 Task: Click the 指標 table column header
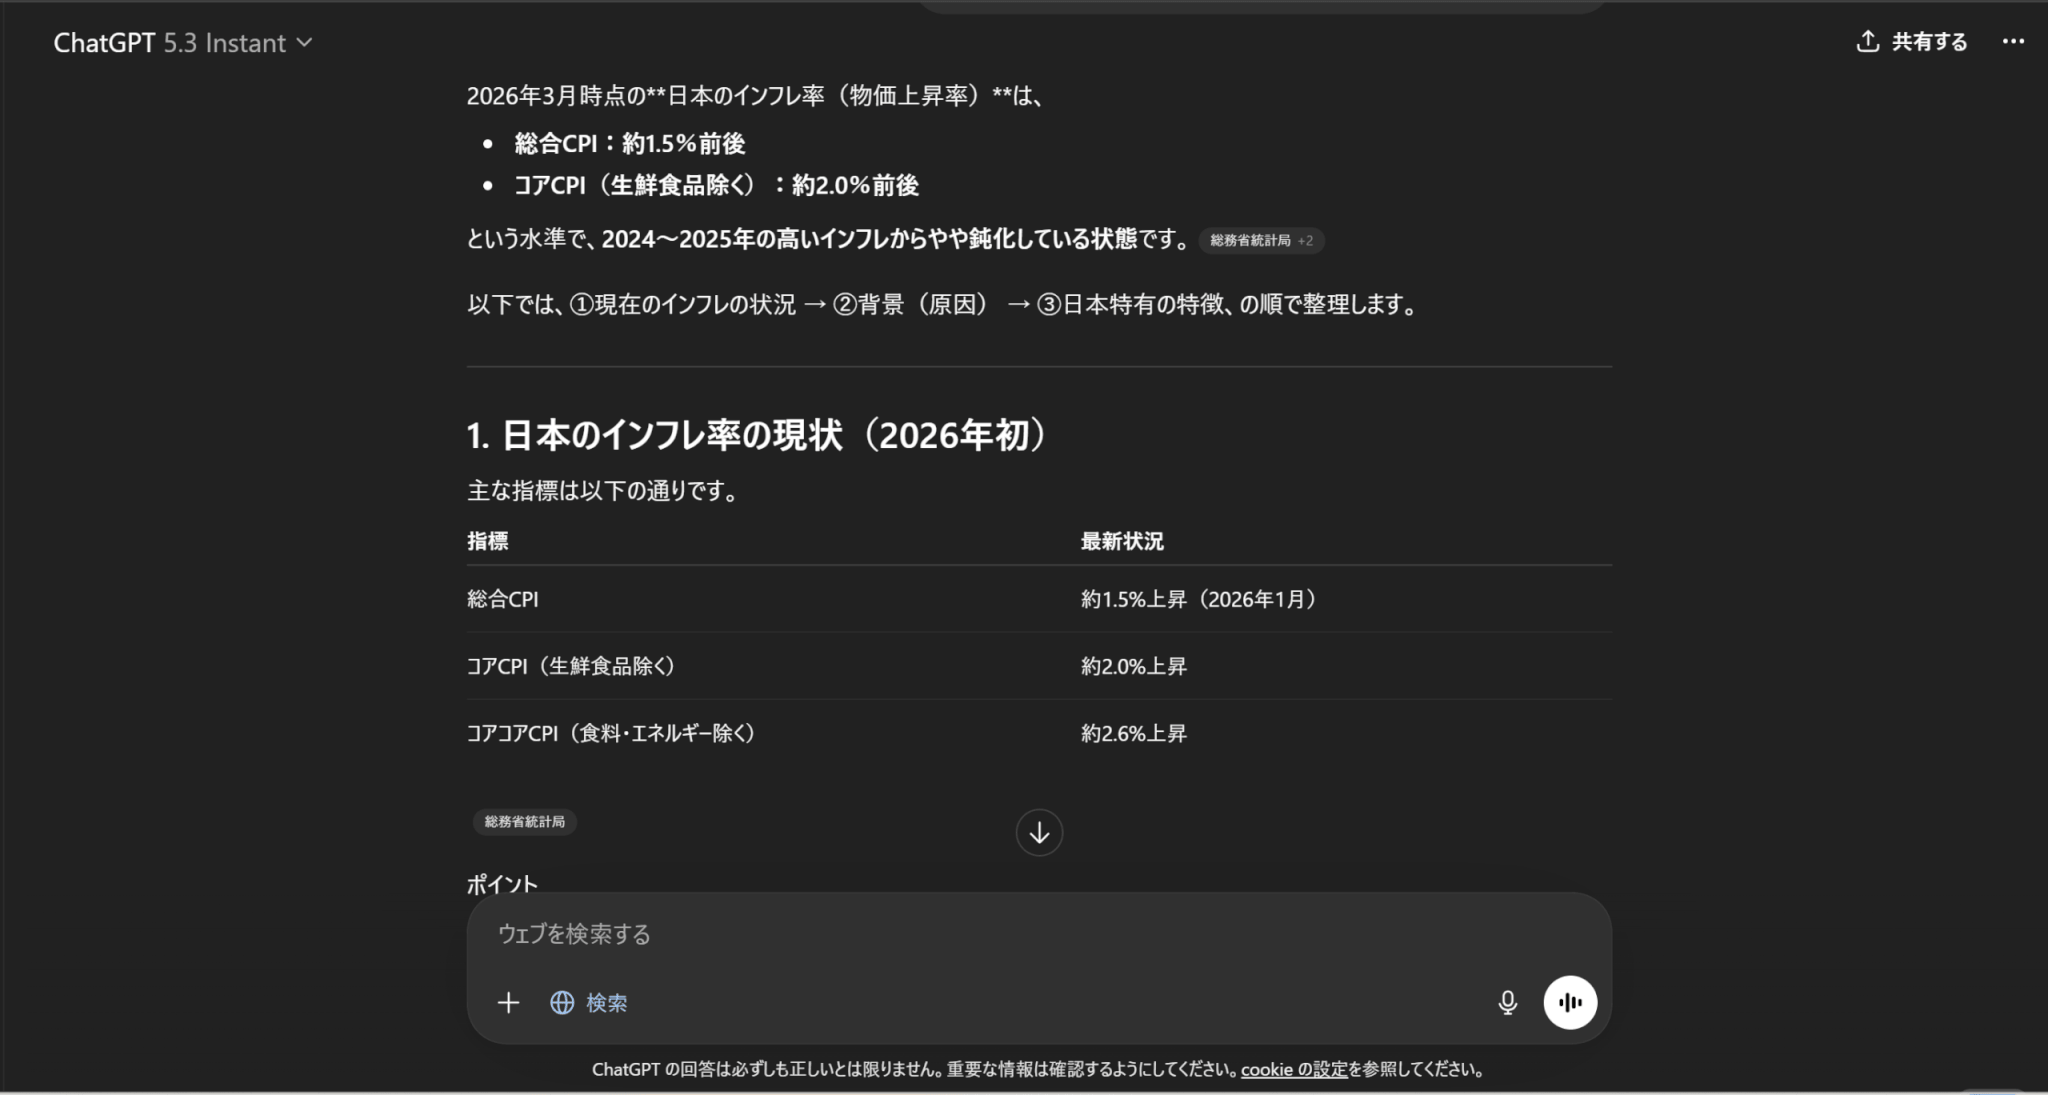[488, 542]
